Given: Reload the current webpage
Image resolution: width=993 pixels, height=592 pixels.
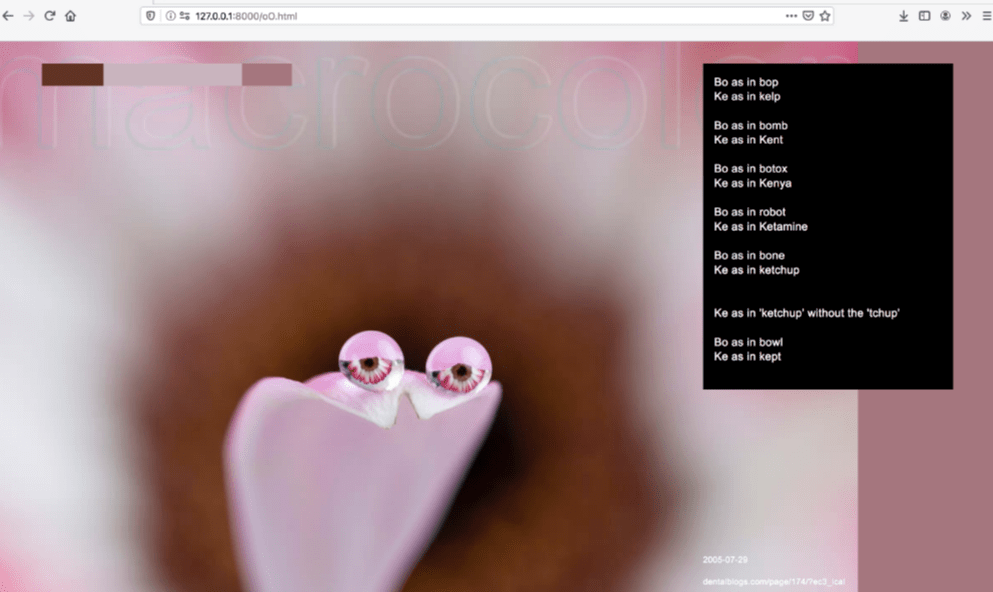Looking at the screenshot, I should (x=50, y=15).
